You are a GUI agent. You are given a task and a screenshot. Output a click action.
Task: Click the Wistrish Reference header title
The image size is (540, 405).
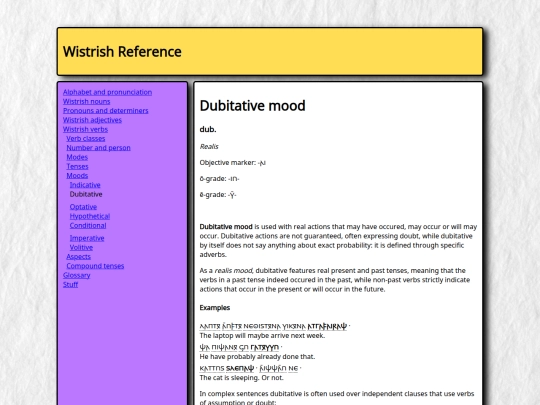click(x=122, y=52)
